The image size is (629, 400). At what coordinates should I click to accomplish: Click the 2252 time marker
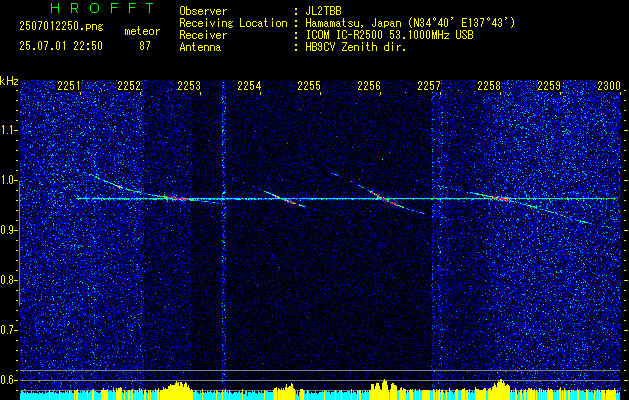[129, 85]
